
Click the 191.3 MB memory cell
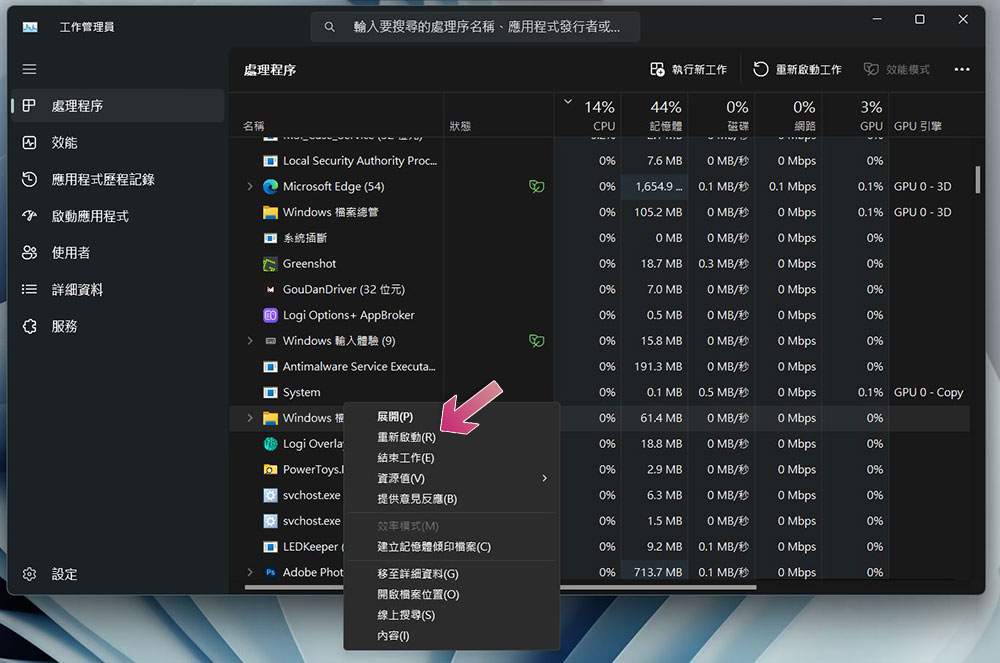654,367
